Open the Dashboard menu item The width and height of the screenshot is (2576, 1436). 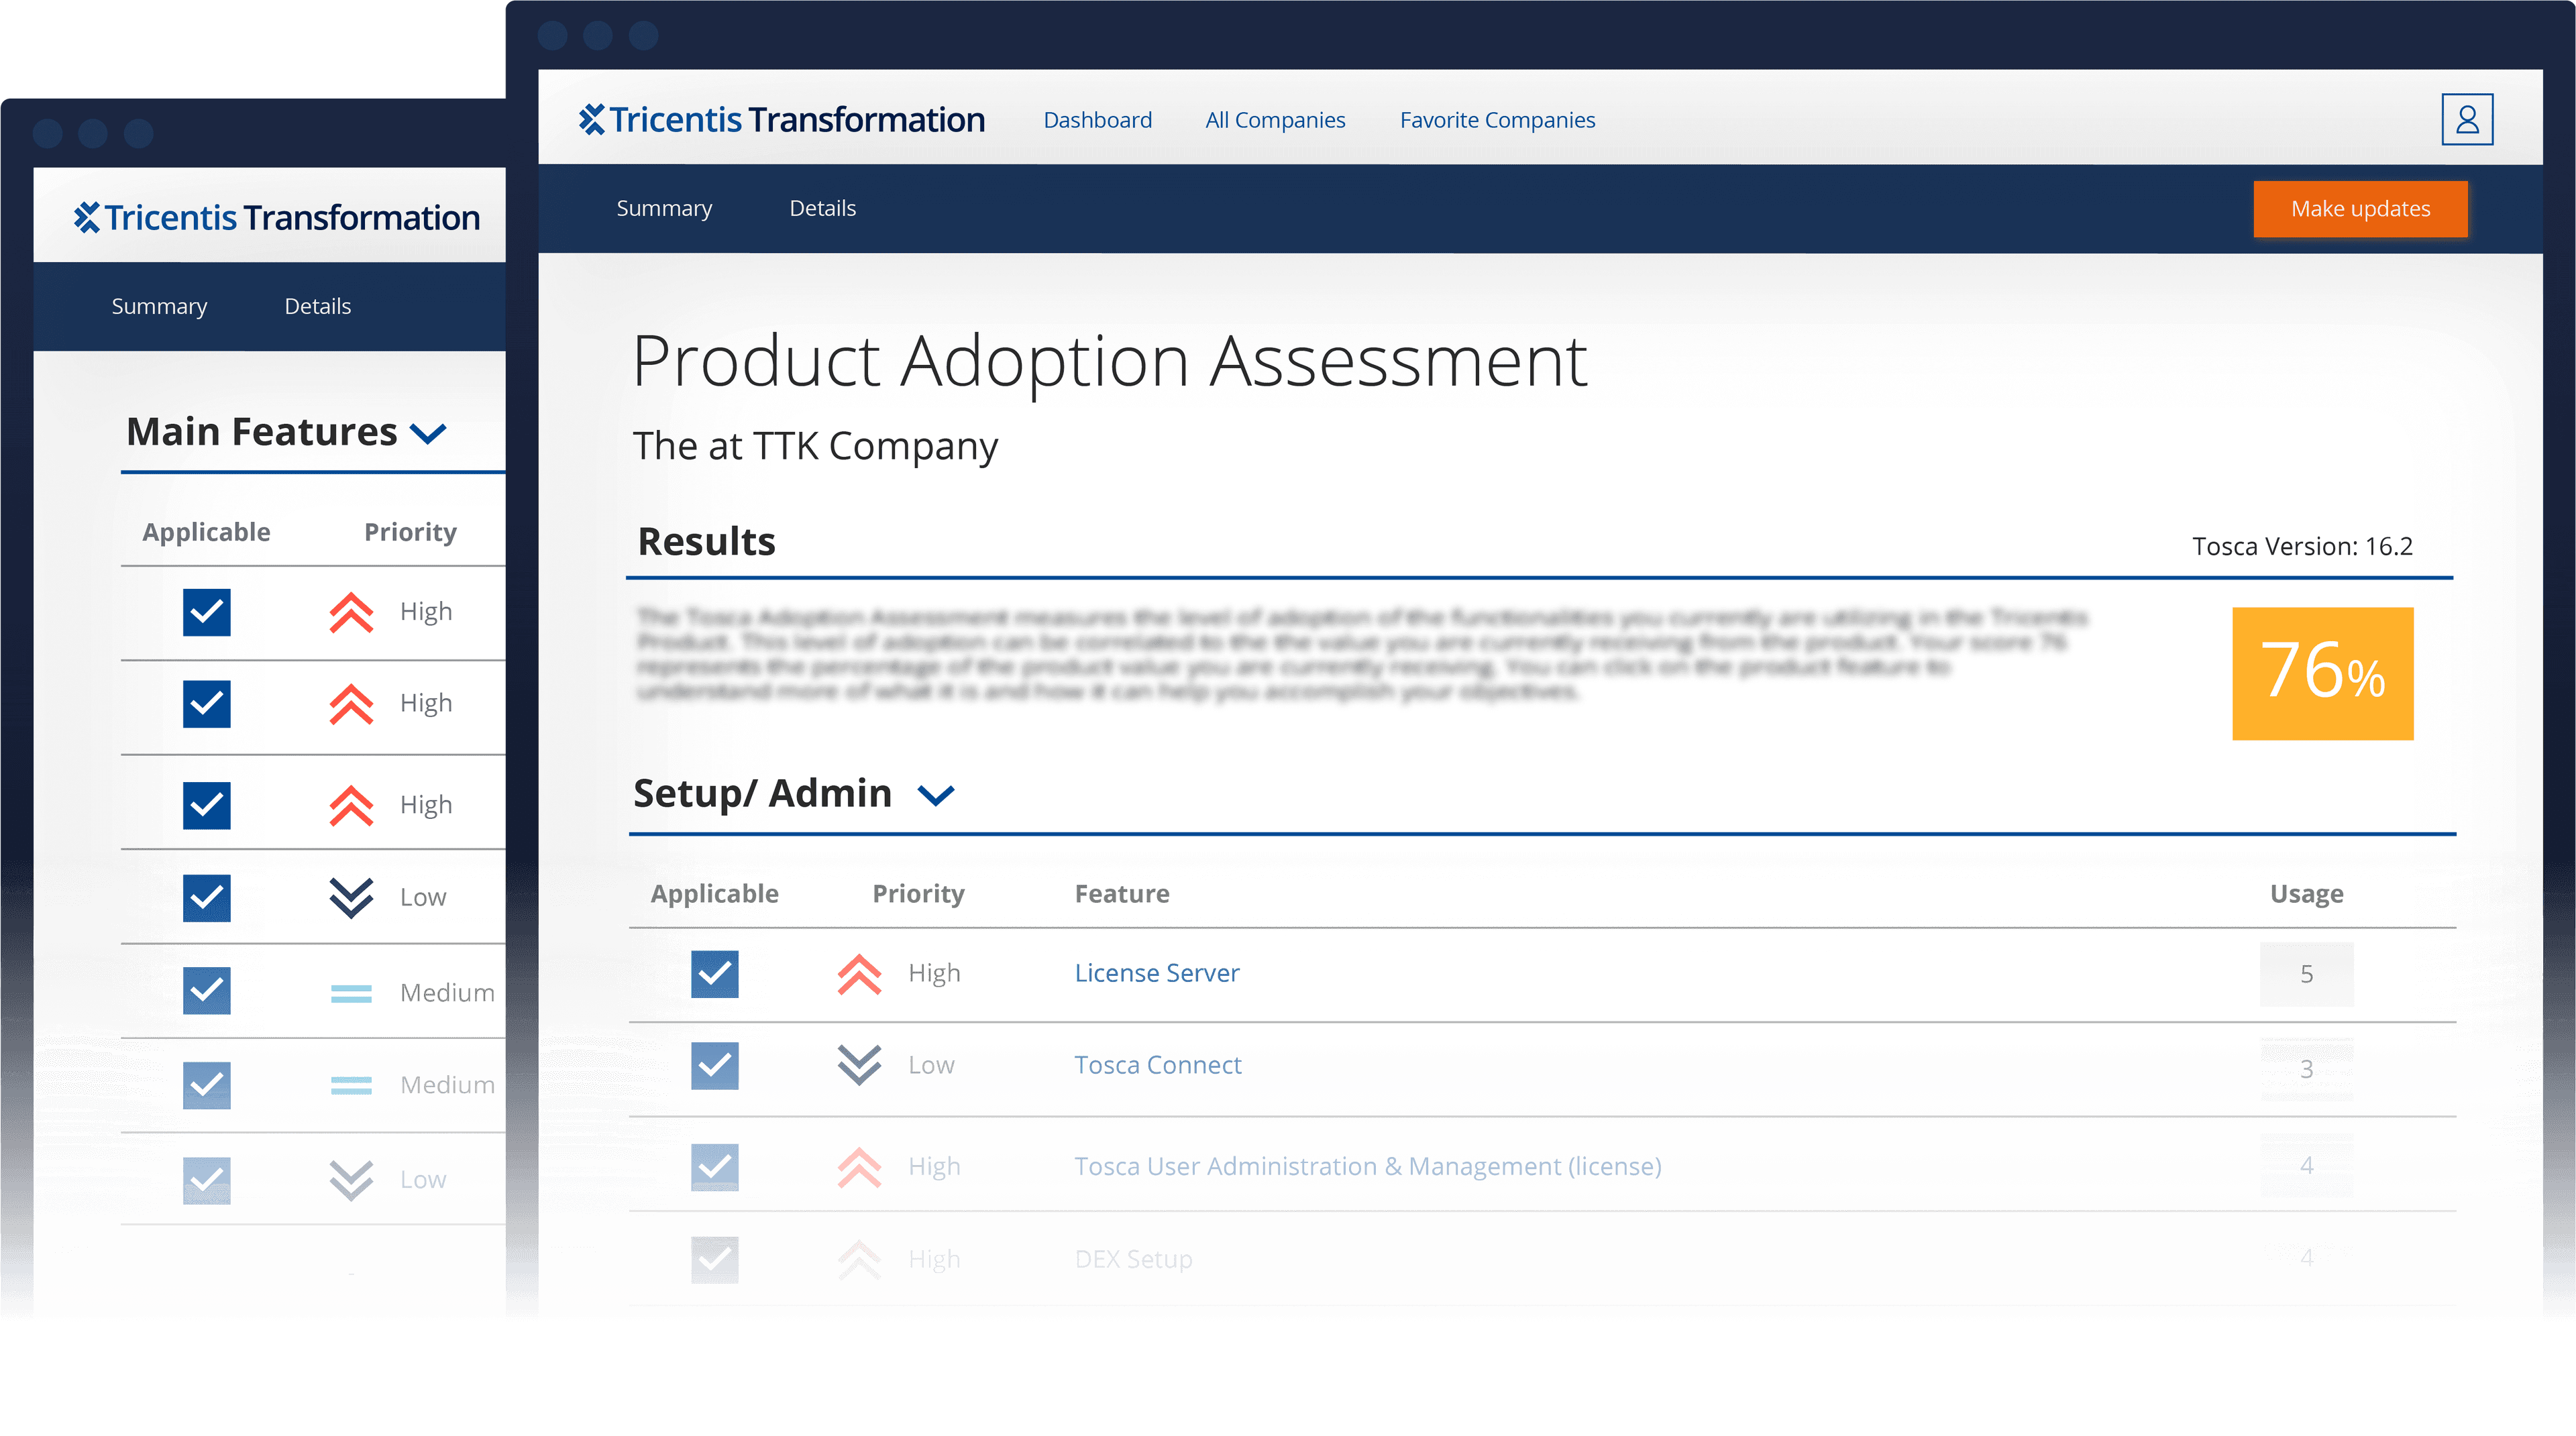(1097, 120)
